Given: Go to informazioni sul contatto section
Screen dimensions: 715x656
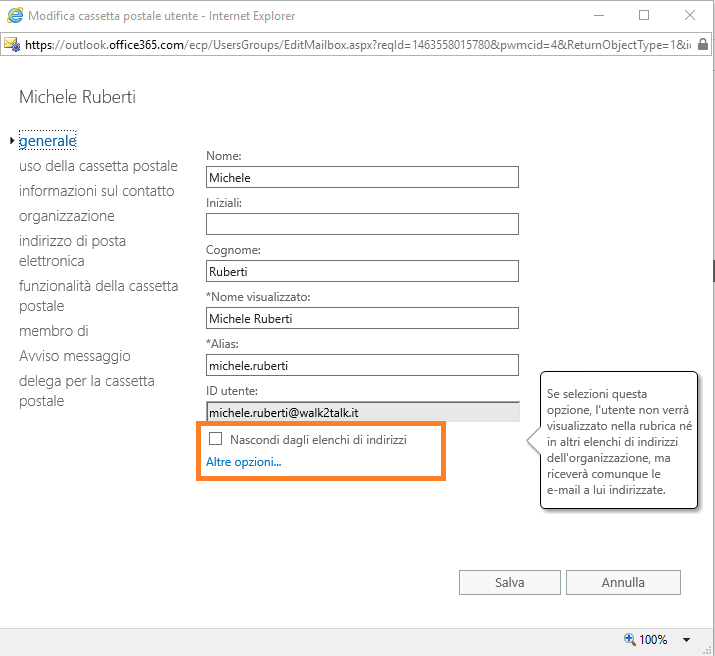Looking at the screenshot, I should point(96,191).
